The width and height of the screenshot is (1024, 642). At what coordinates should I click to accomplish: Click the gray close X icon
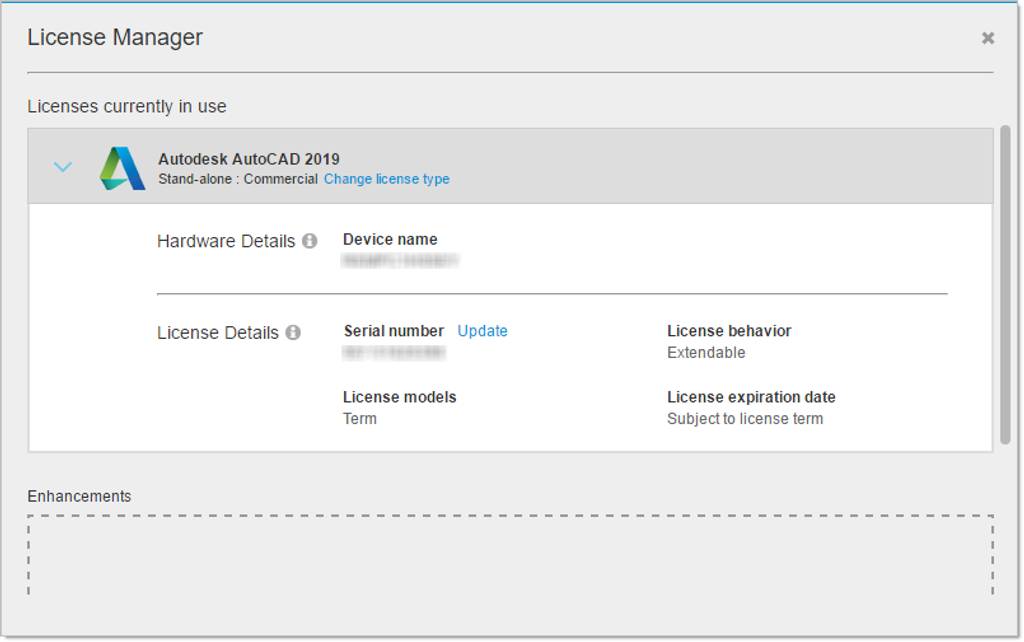click(x=987, y=37)
